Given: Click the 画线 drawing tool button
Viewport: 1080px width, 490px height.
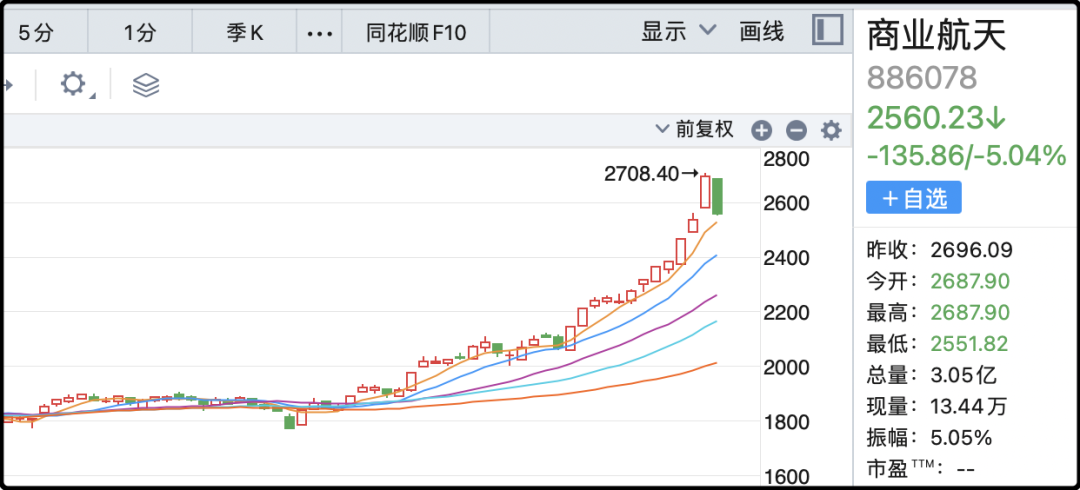Looking at the screenshot, I should (x=762, y=31).
